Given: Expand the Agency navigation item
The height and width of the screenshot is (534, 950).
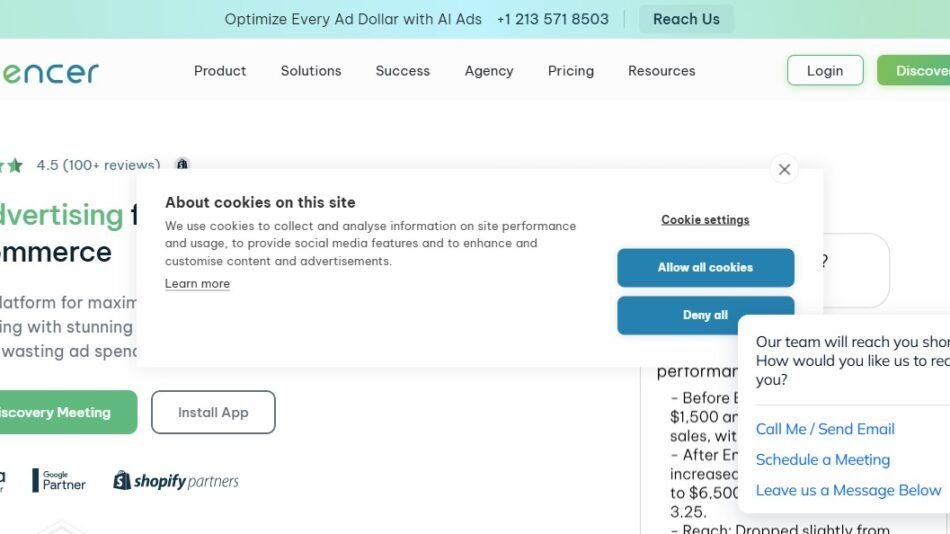Looking at the screenshot, I should pos(489,71).
